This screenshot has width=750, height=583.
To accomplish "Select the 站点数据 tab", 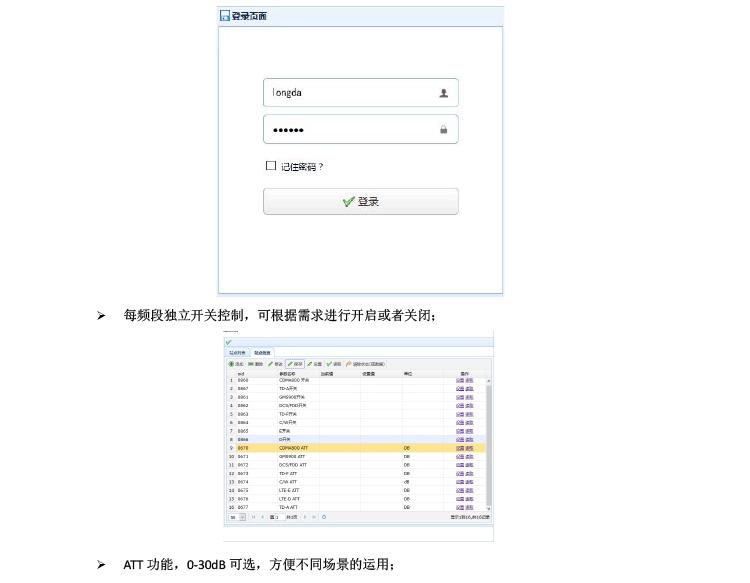I will pyautogui.click(x=261, y=352).
